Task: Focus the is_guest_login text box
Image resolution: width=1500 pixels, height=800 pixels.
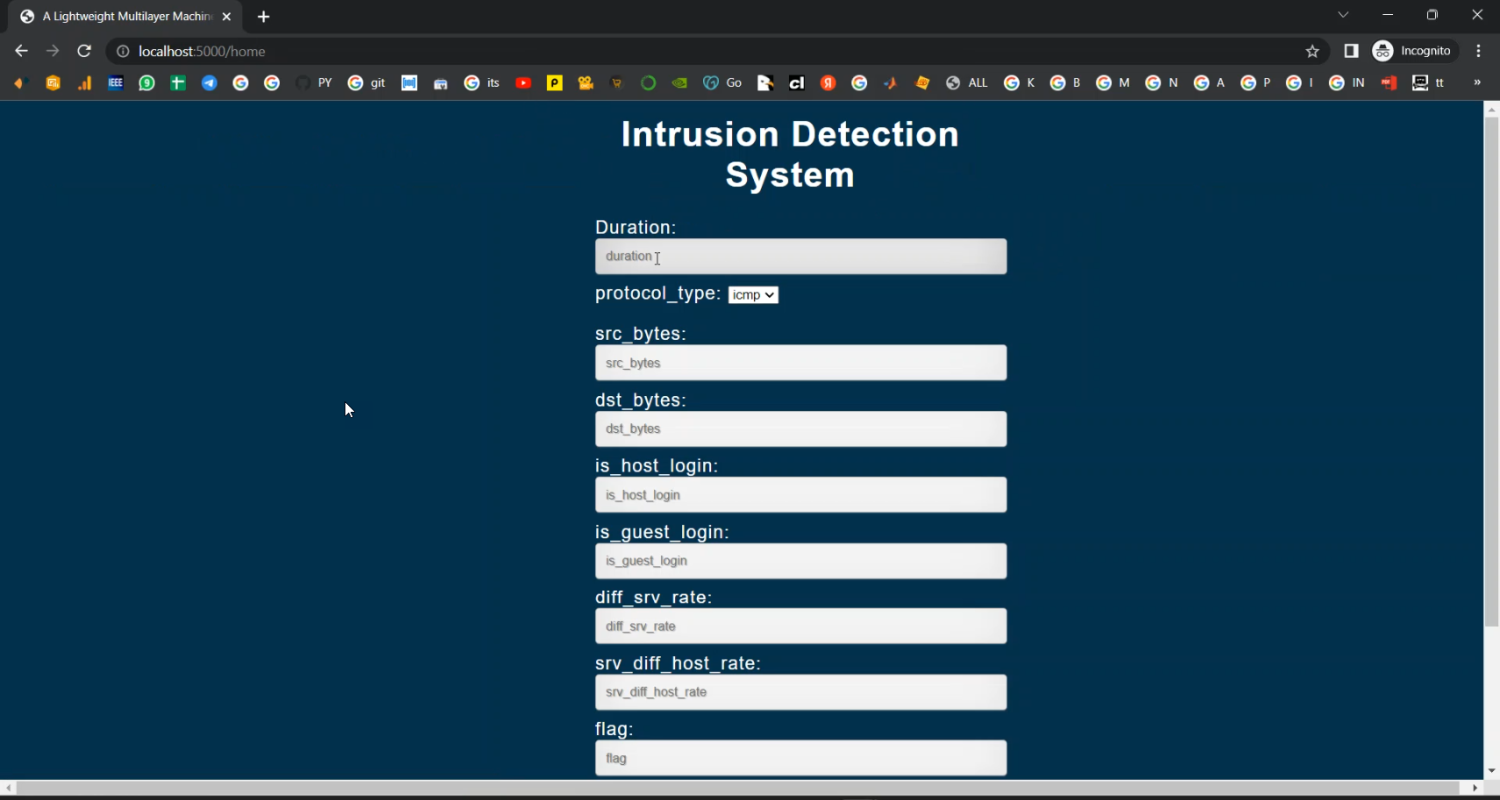Action: 800,561
